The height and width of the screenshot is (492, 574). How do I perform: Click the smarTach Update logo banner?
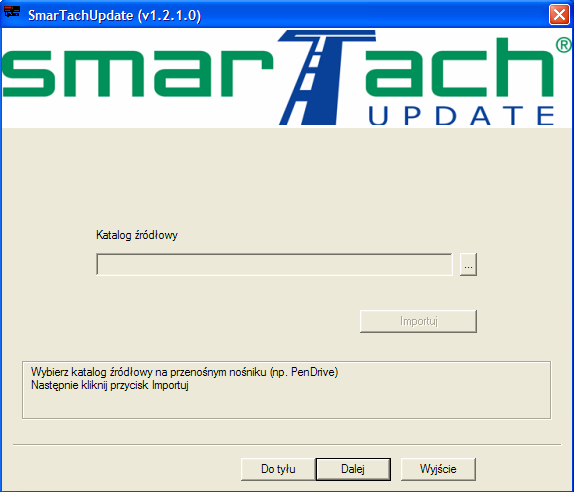click(287, 78)
